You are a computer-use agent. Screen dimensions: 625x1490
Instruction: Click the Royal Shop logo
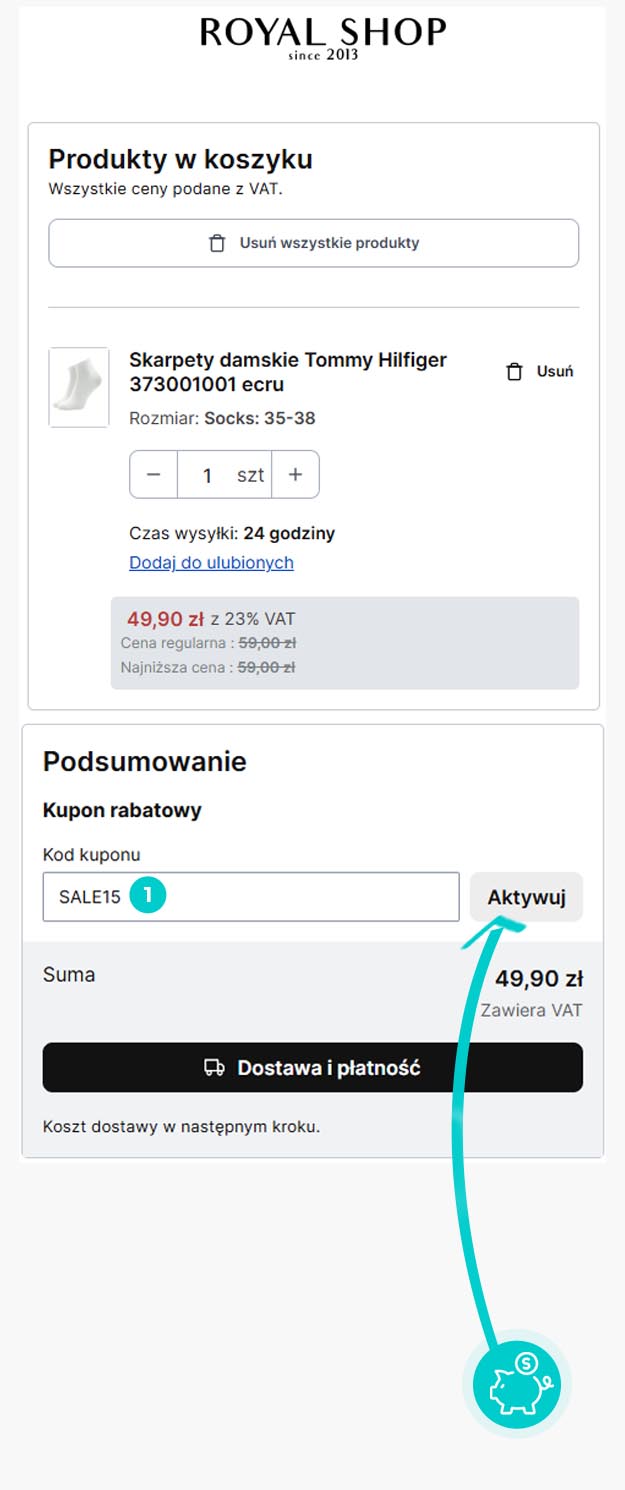[x=323, y=39]
